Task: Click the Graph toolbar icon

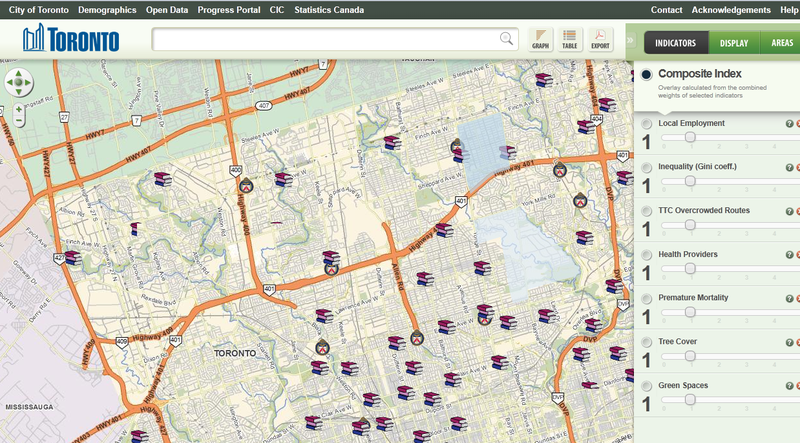Action: (540, 39)
